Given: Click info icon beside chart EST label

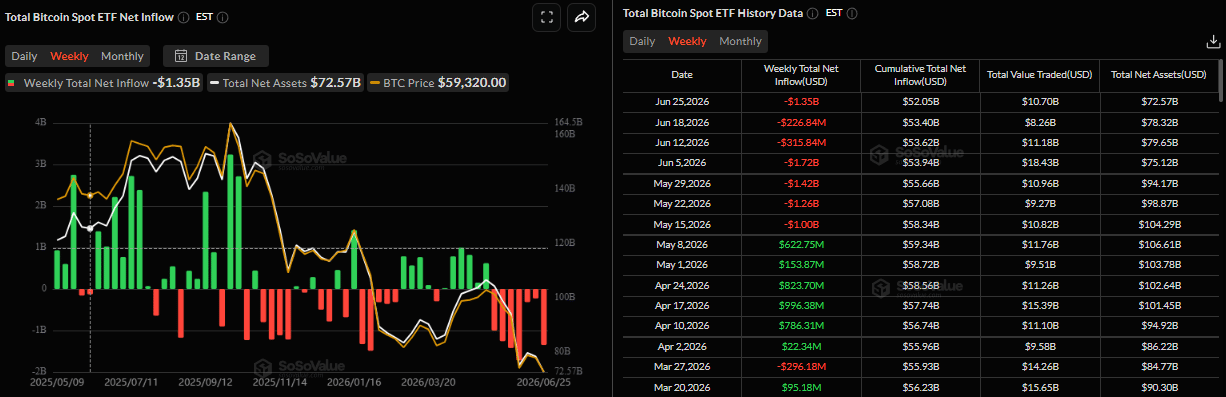Looking at the screenshot, I should click(222, 18).
